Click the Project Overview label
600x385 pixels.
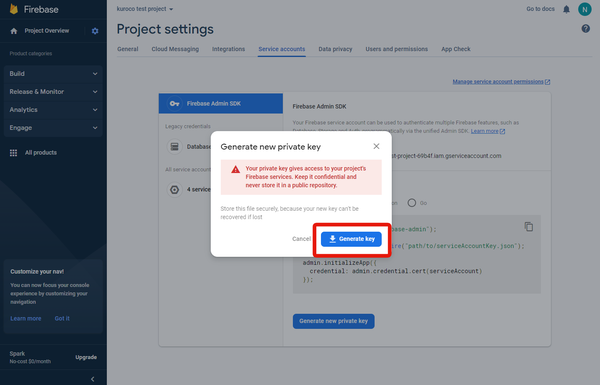coord(47,31)
